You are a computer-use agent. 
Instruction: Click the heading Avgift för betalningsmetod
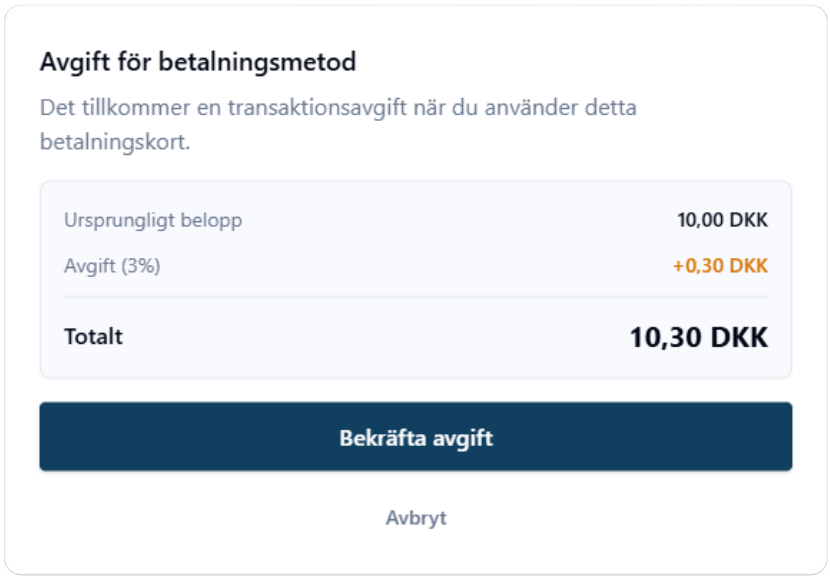(x=198, y=62)
